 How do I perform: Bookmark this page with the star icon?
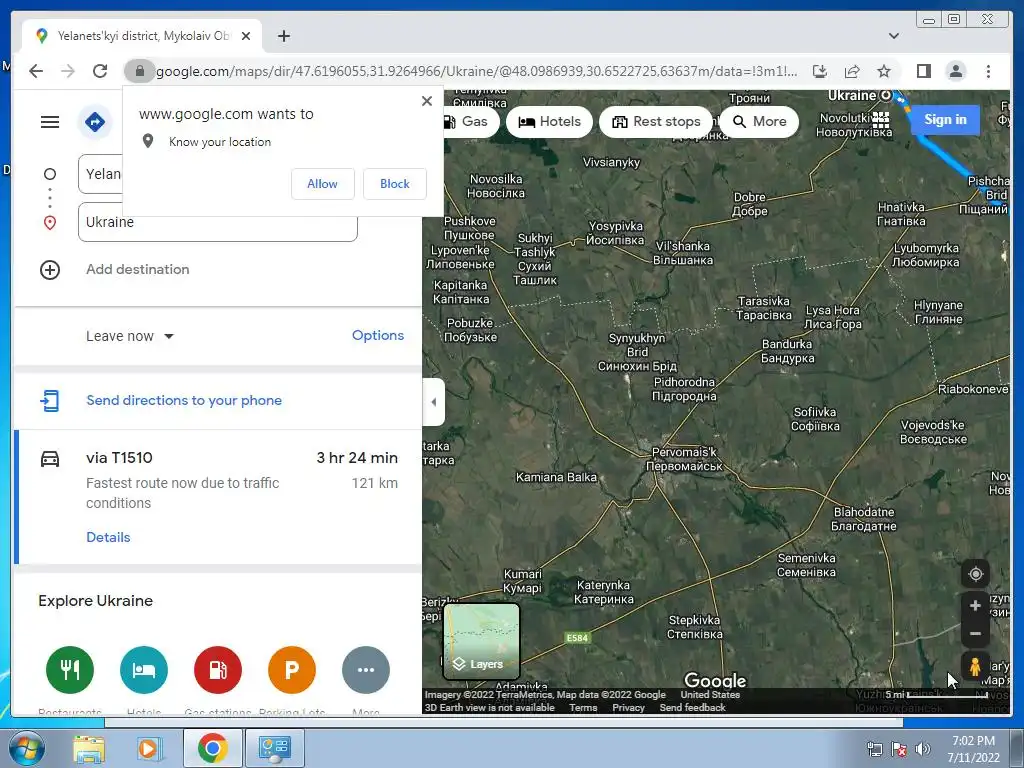(x=884, y=71)
